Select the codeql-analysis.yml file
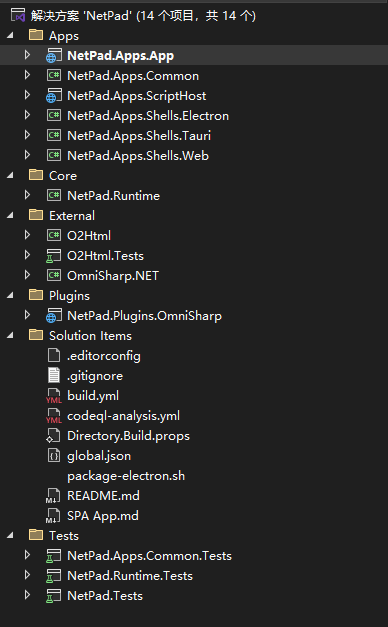Screen dimensions: 388x627 [x=123, y=416]
